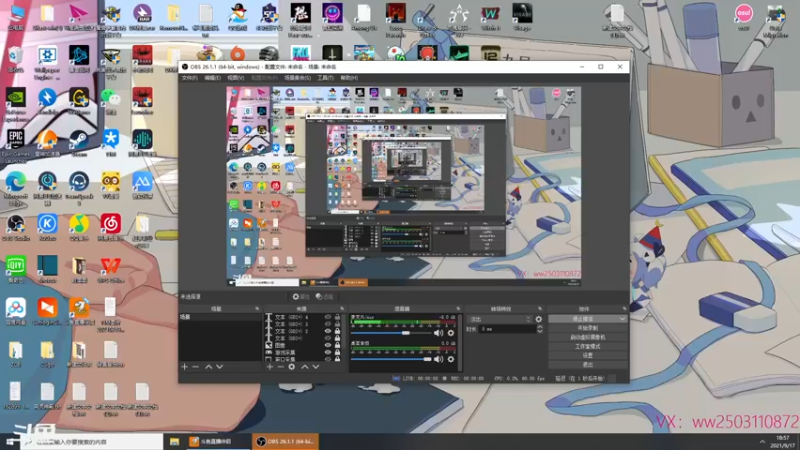Screen dimensions: 800x450
Task: Adjust the 时长 duration stepper arrows
Action: tap(540, 330)
